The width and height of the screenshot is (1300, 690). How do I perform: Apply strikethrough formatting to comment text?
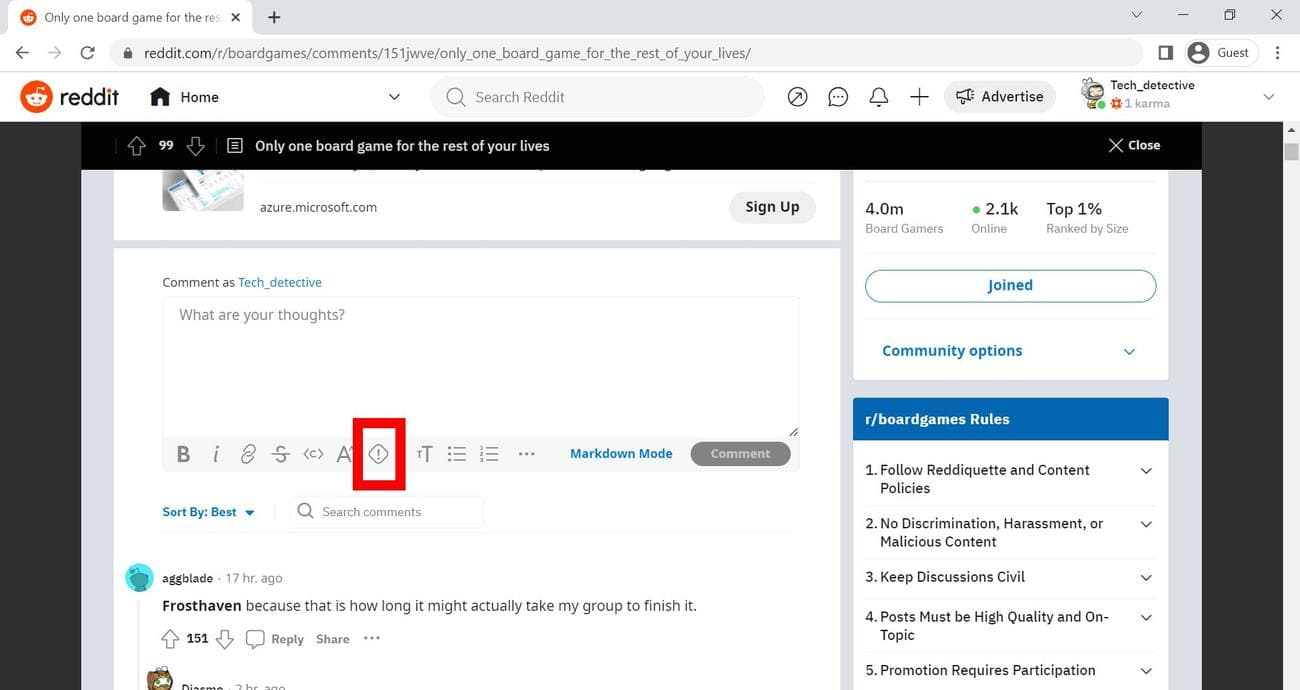(281, 454)
